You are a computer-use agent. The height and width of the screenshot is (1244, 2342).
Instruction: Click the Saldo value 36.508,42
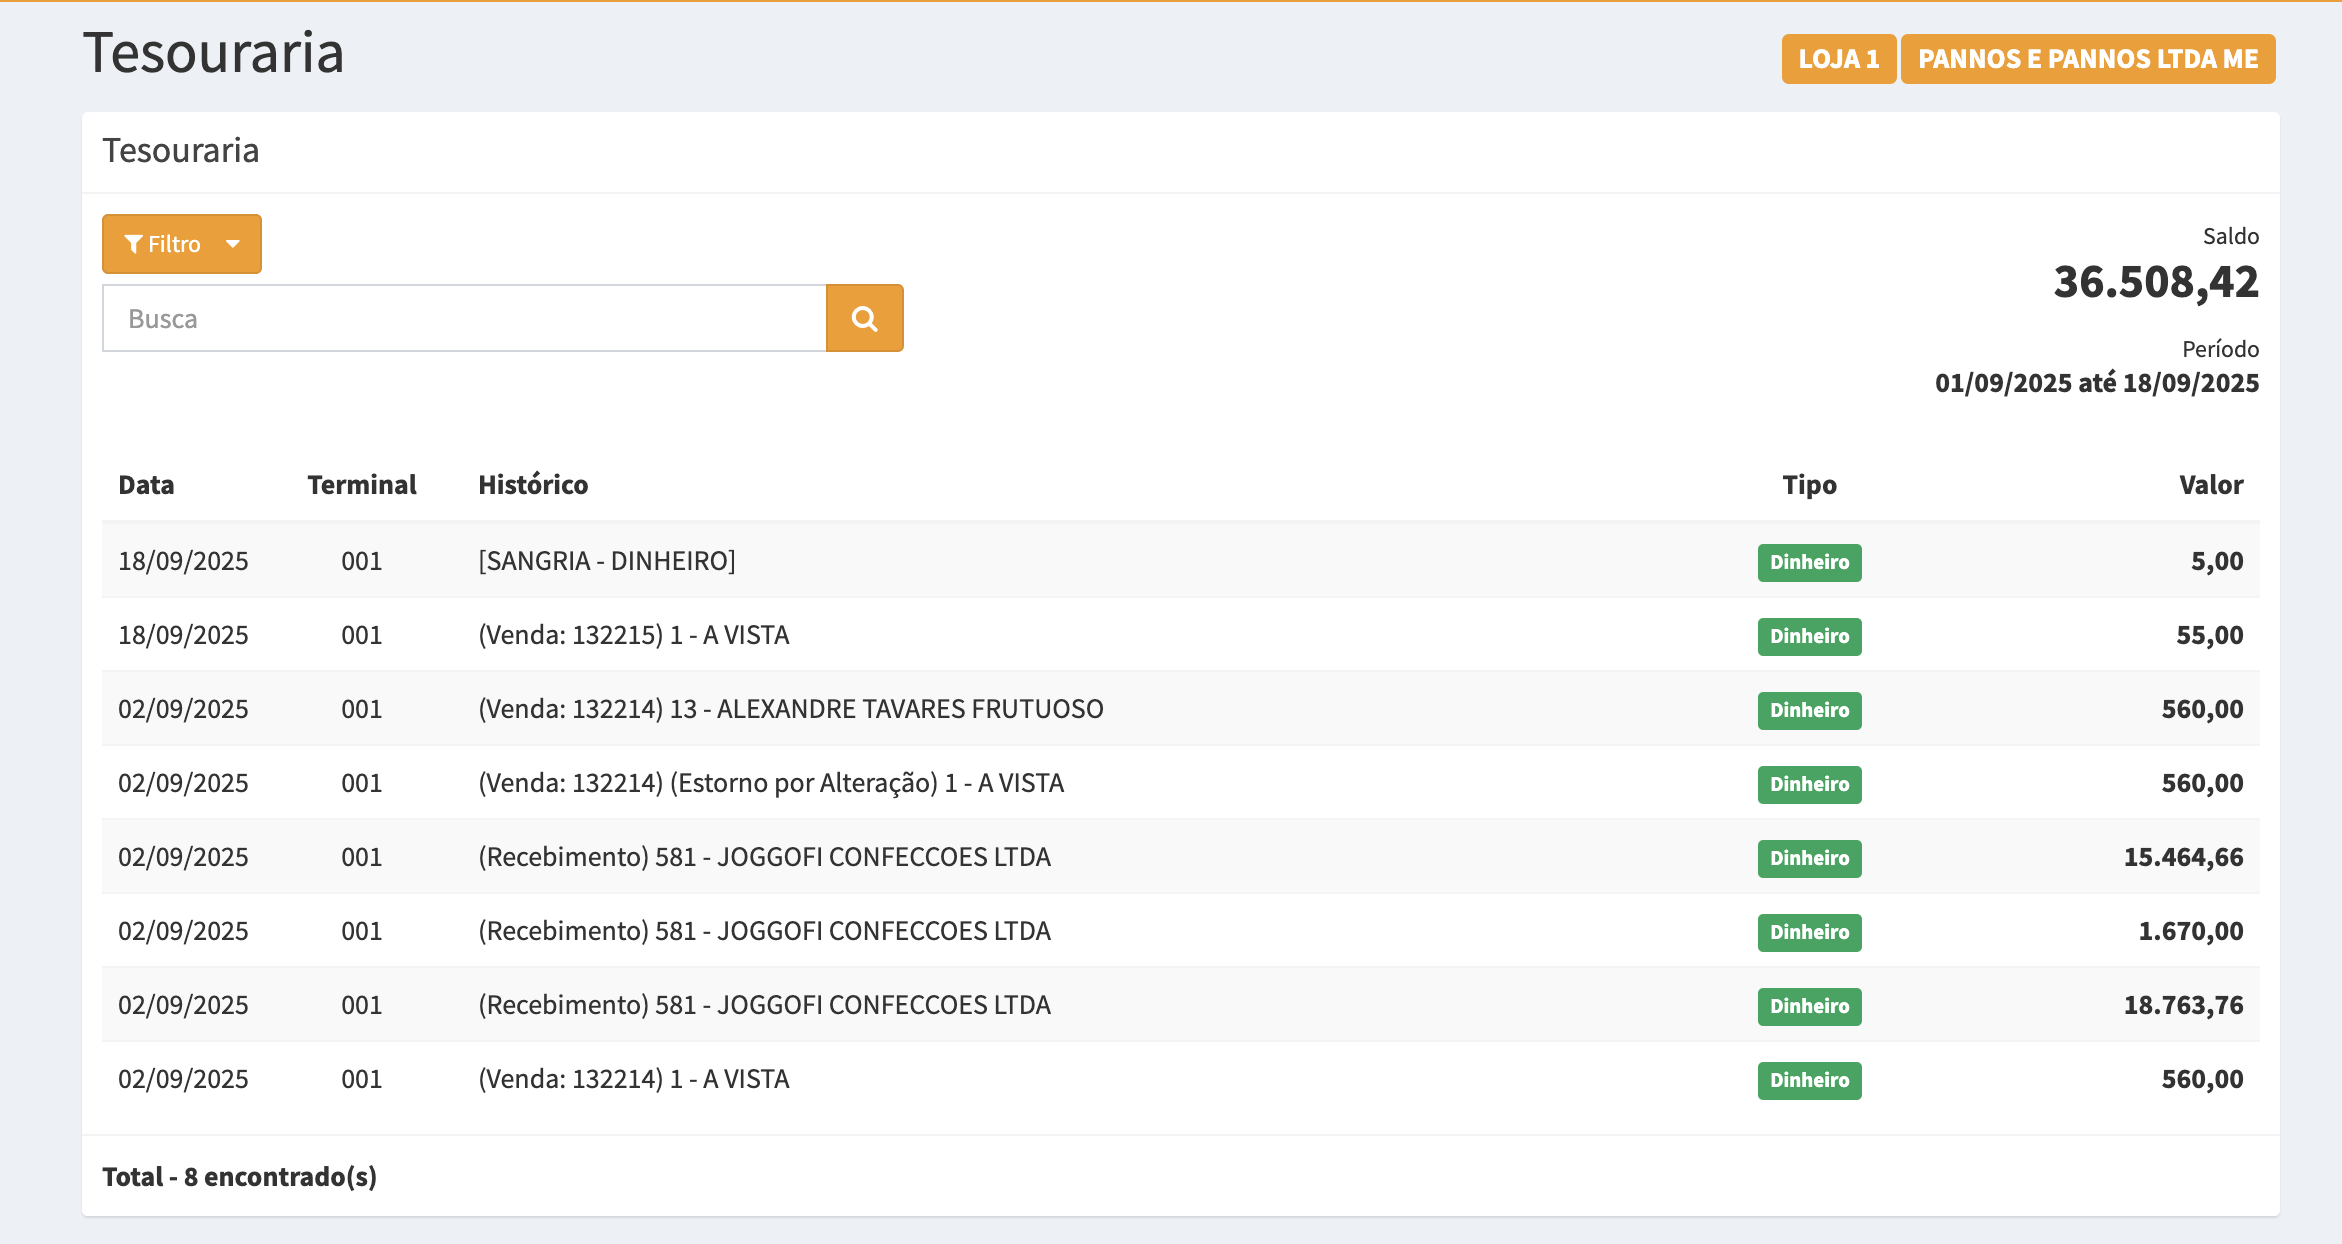tap(2155, 282)
